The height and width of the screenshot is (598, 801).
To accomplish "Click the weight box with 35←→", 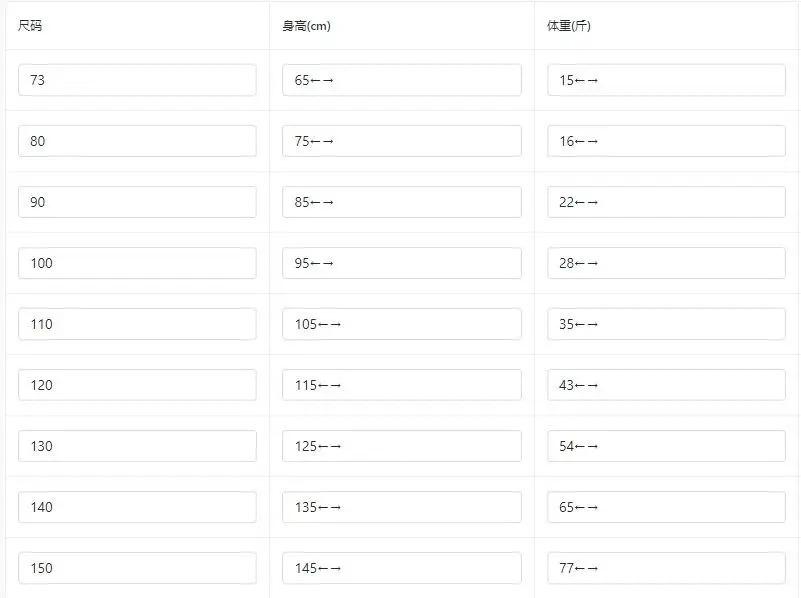I will pyautogui.click(x=666, y=324).
